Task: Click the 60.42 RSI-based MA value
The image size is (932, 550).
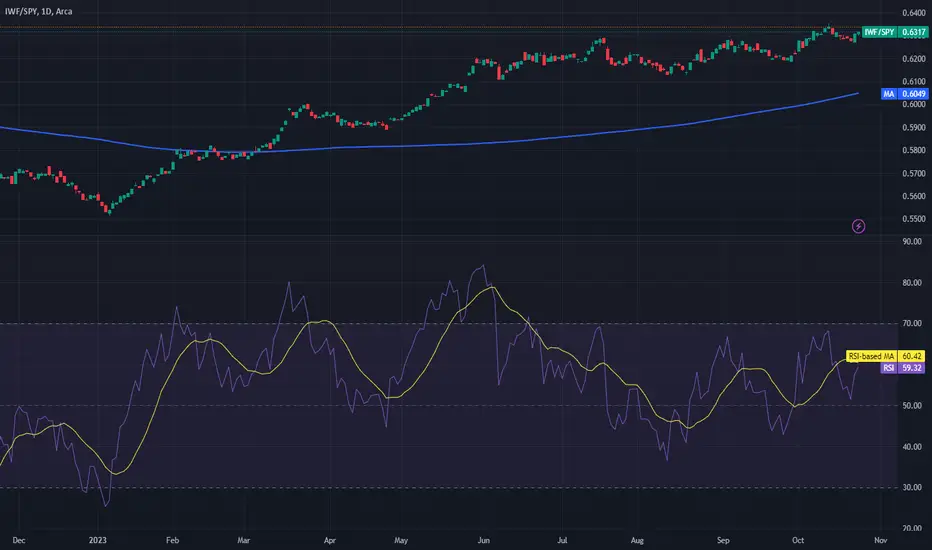Action: (911, 356)
